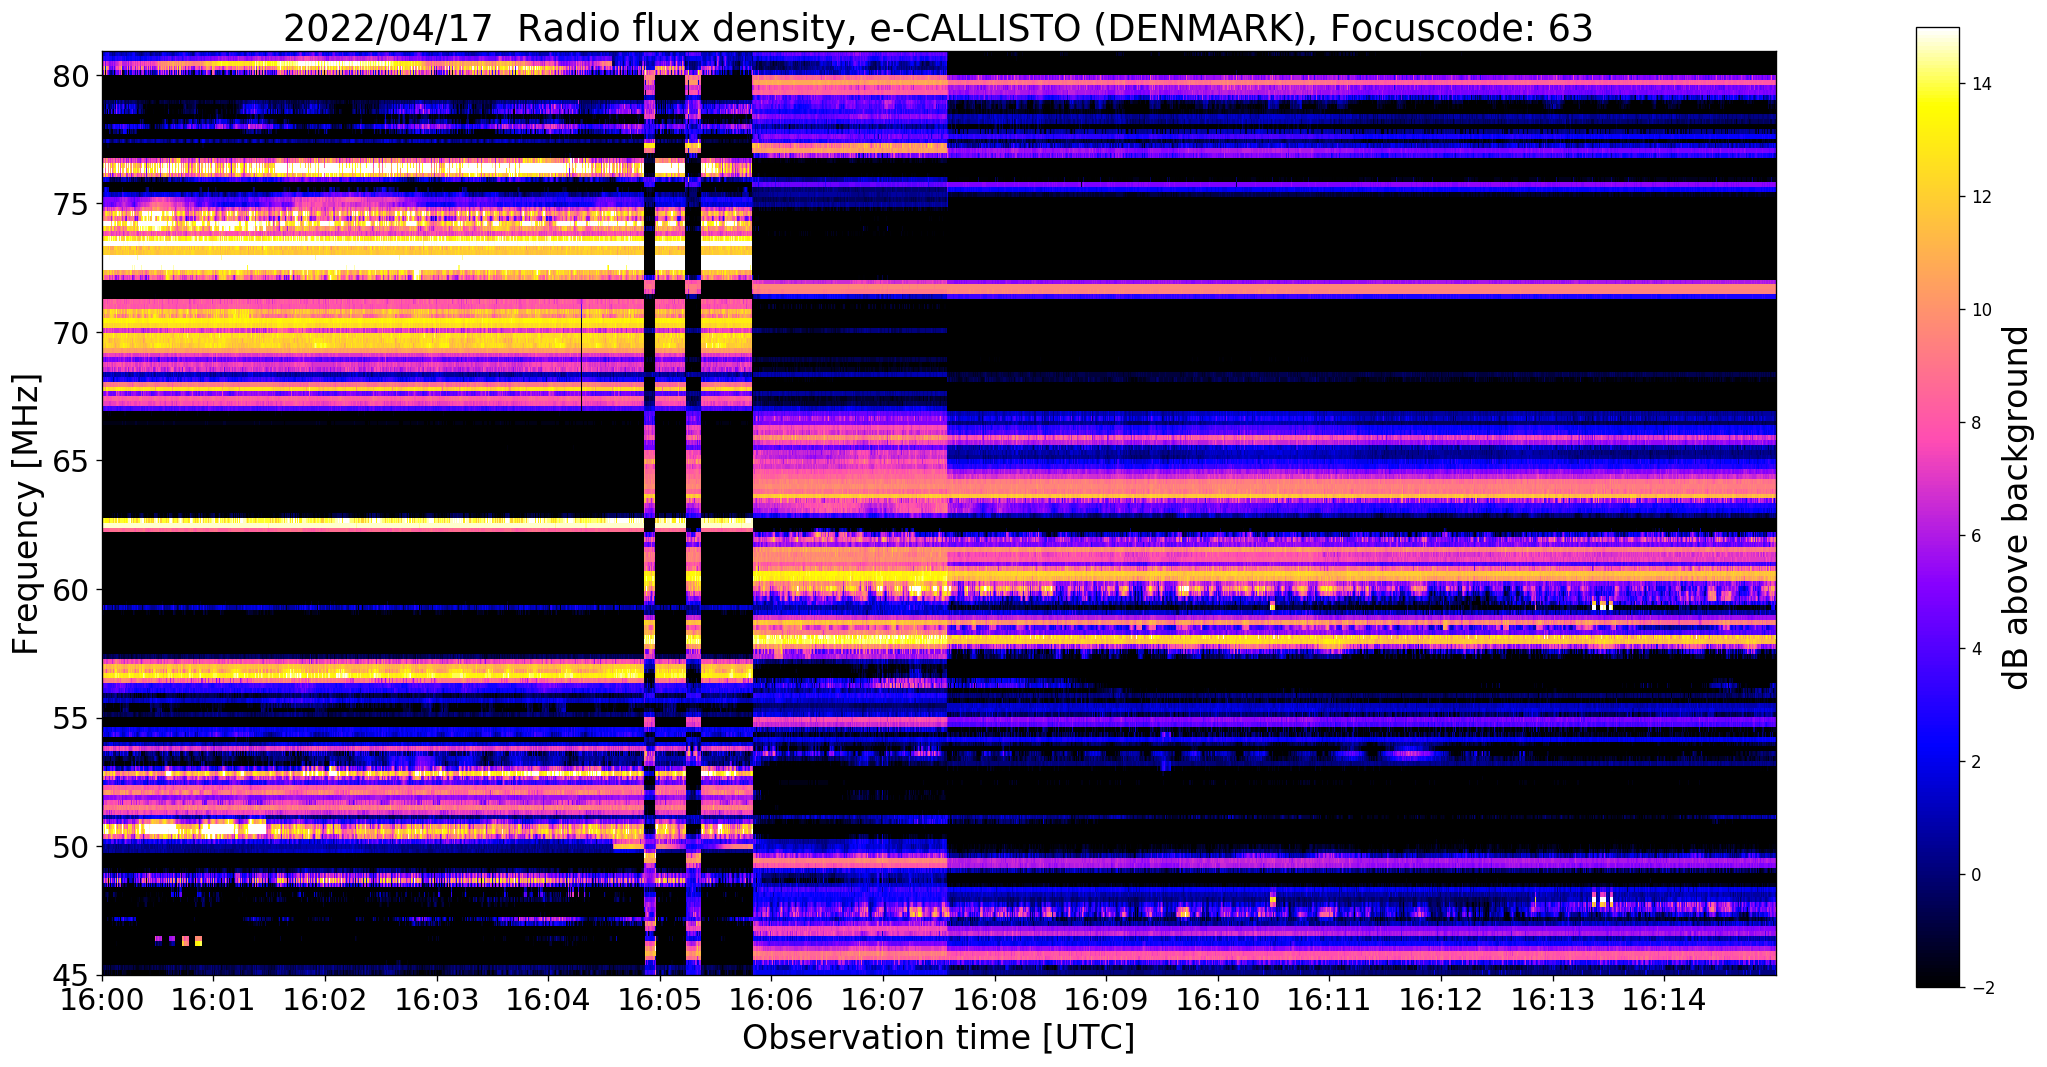The image size is (2047, 1067).
Task: Click the 50 MHz frequency tick label
Action: (71, 847)
